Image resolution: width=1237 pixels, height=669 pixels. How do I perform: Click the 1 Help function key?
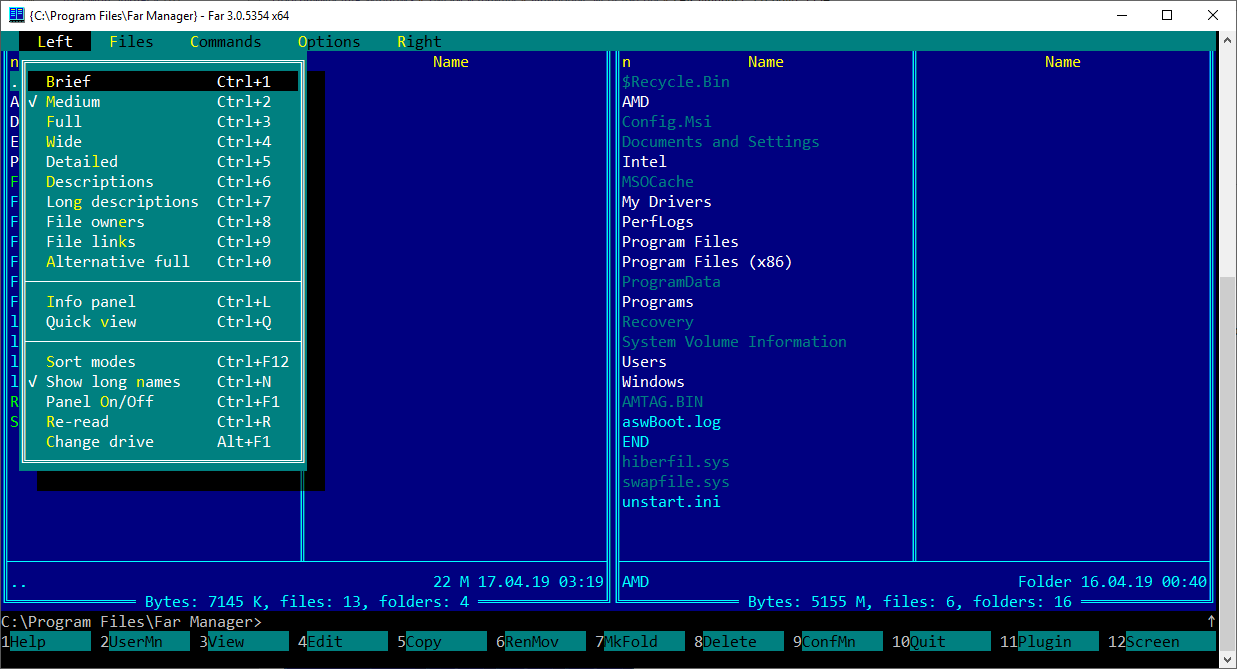coord(45,642)
